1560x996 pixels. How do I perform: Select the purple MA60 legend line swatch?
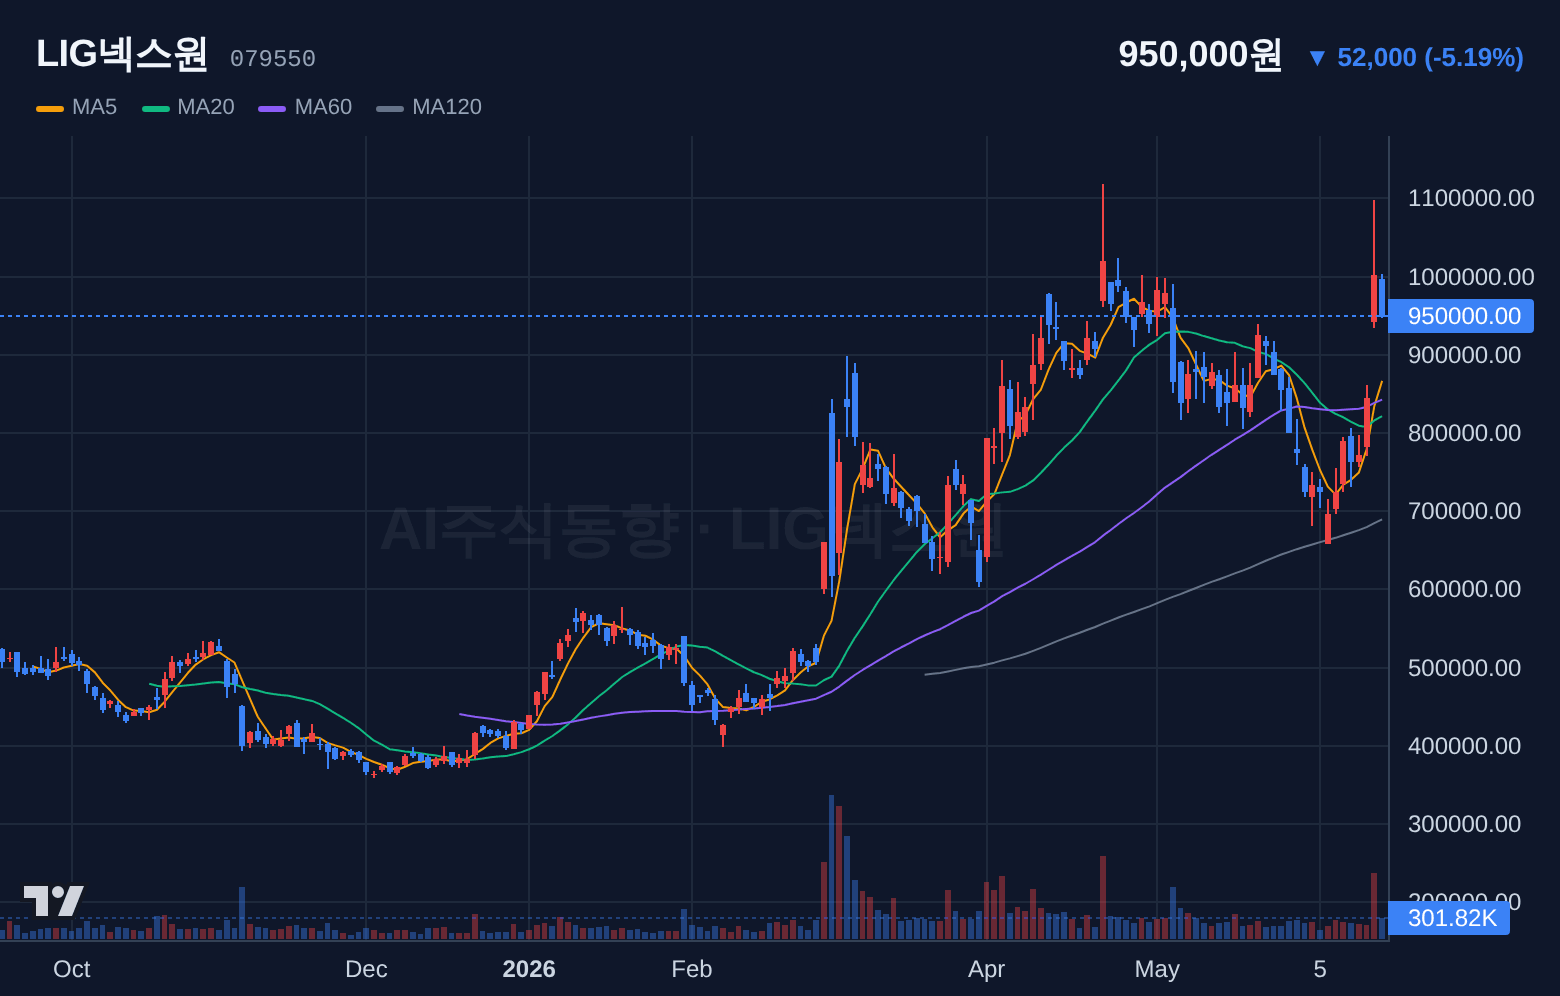[x=272, y=108]
